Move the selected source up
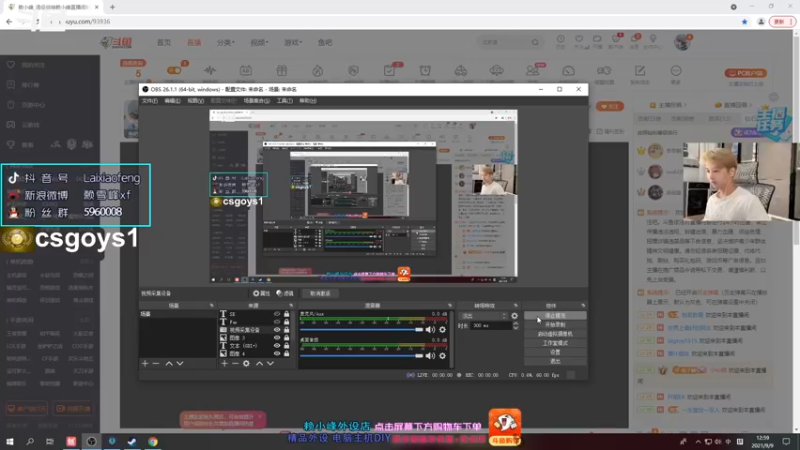 (259, 363)
